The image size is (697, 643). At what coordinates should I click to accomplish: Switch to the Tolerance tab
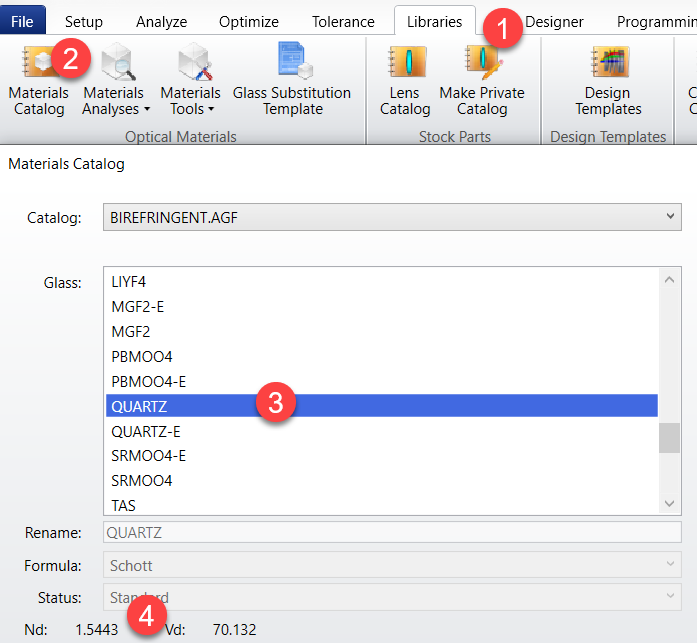coord(343,21)
